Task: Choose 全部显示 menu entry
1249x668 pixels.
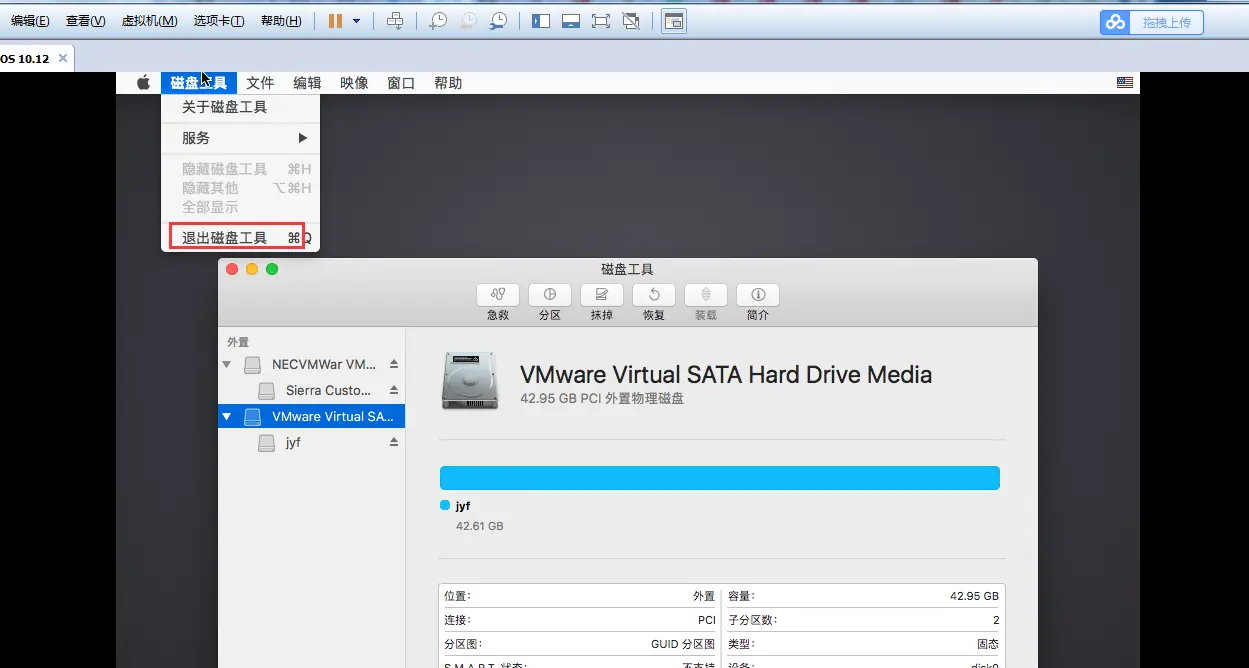Action: [240, 207]
